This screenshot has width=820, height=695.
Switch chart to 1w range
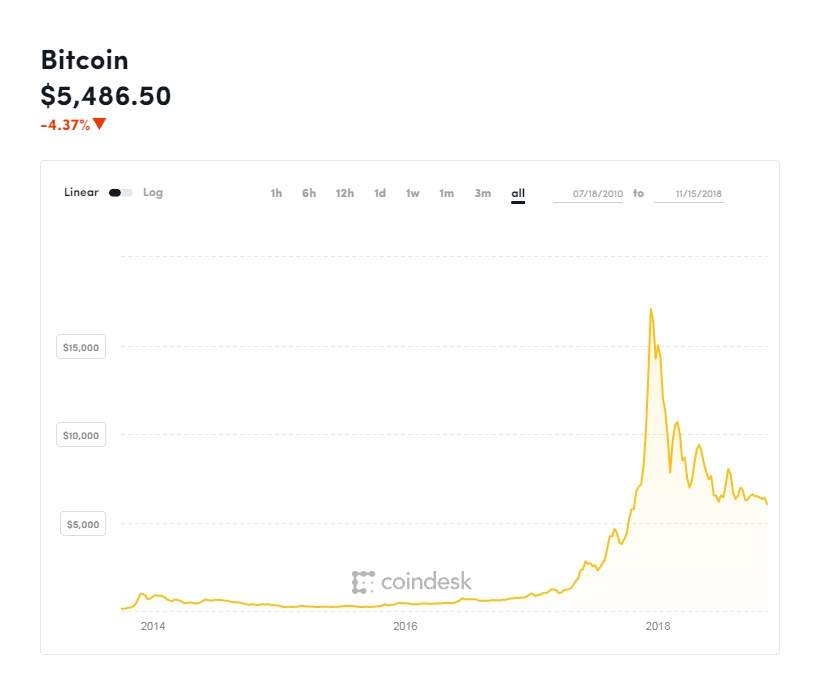[x=413, y=193]
